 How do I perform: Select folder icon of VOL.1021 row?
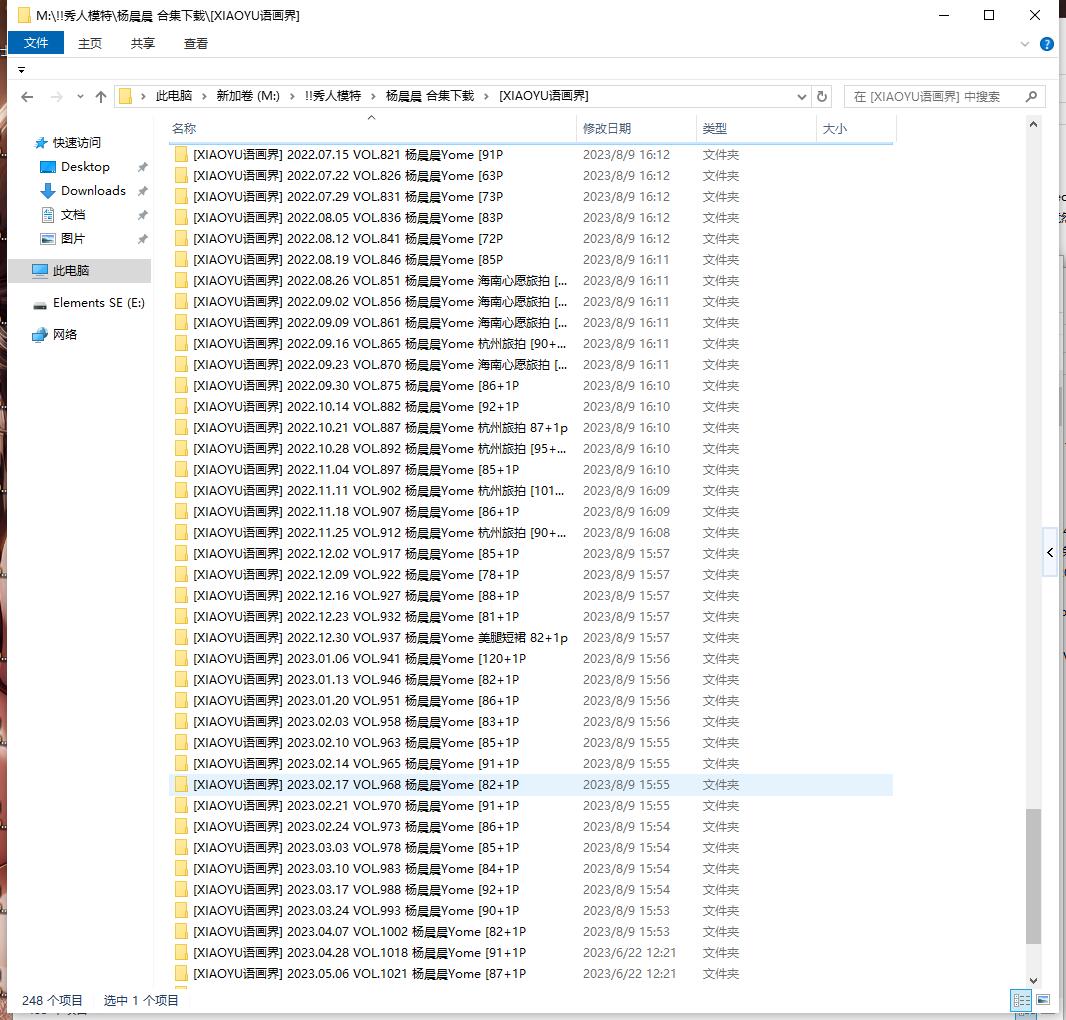point(181,974)
